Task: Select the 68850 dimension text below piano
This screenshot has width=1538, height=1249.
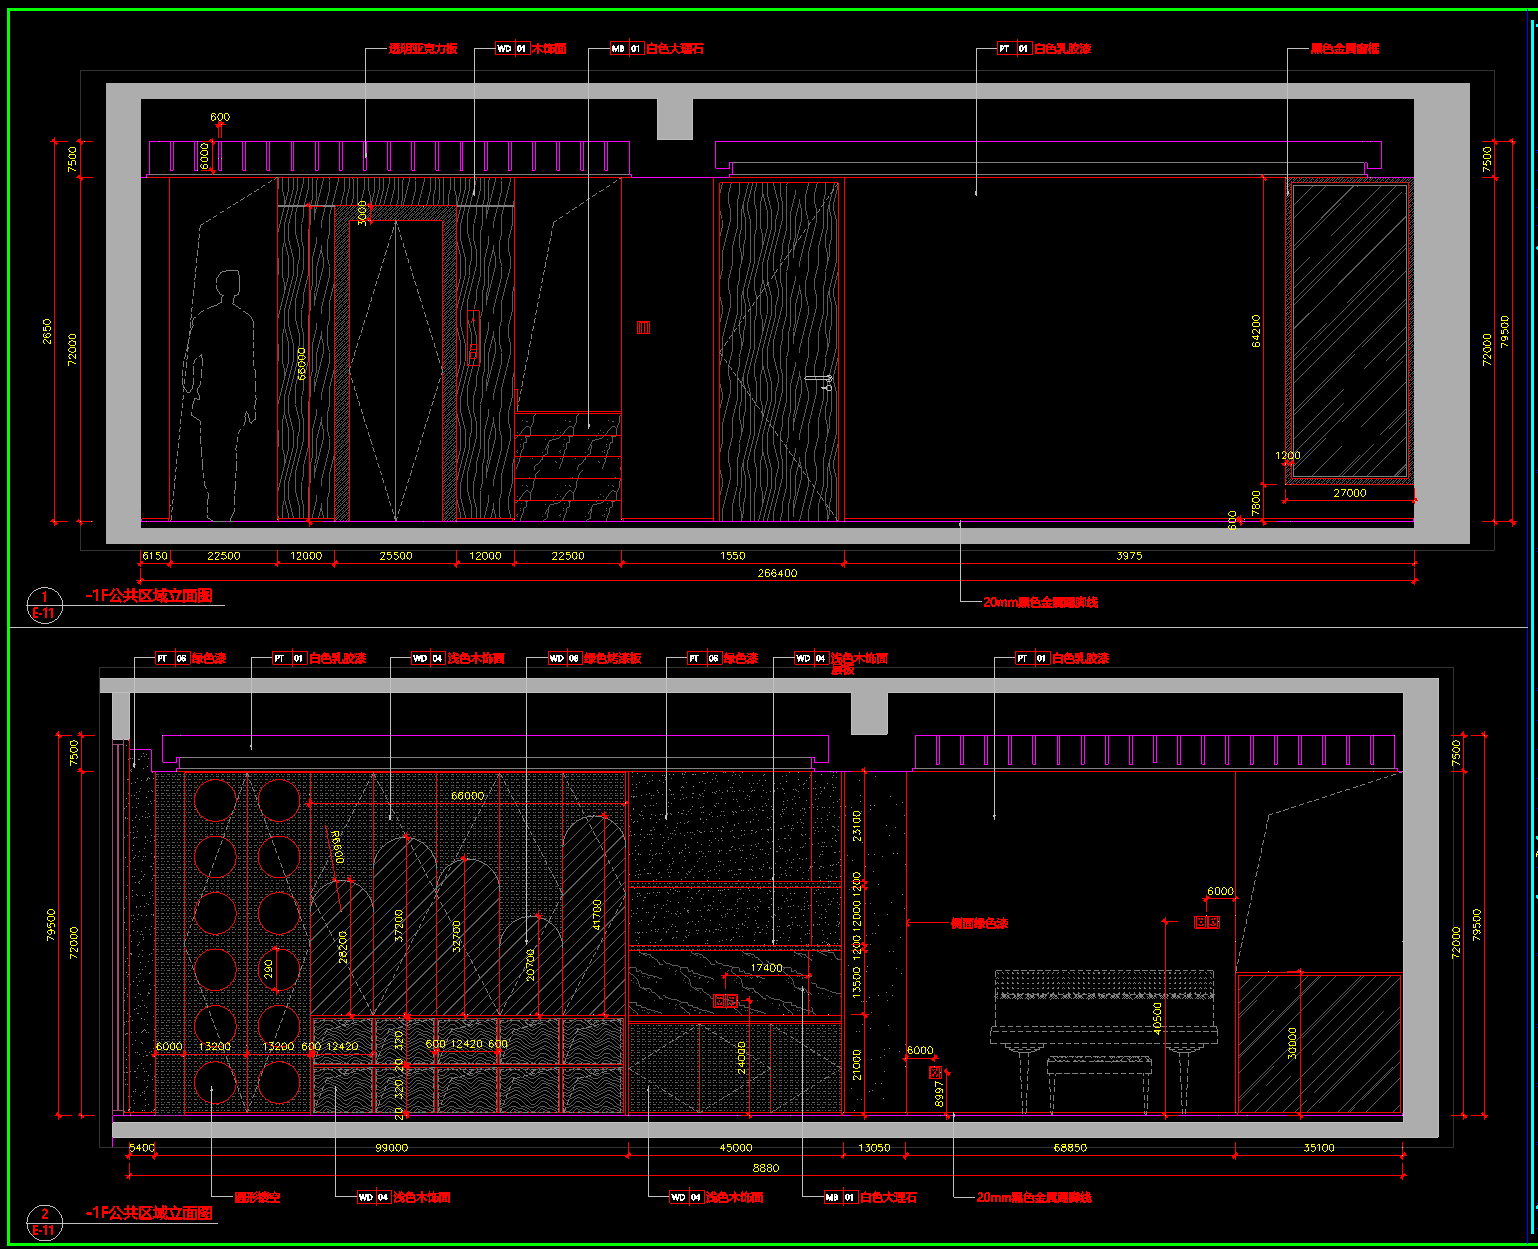Action: (x=1069, y=1148)
